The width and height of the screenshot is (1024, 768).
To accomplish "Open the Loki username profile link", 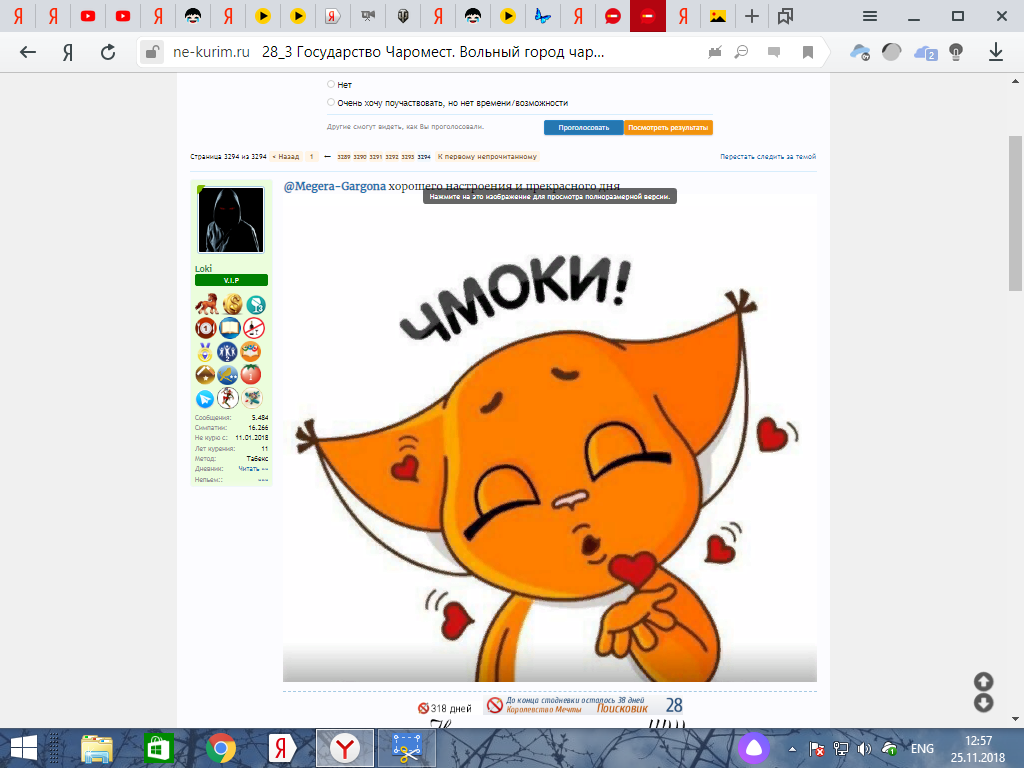I will pos(203,268).
